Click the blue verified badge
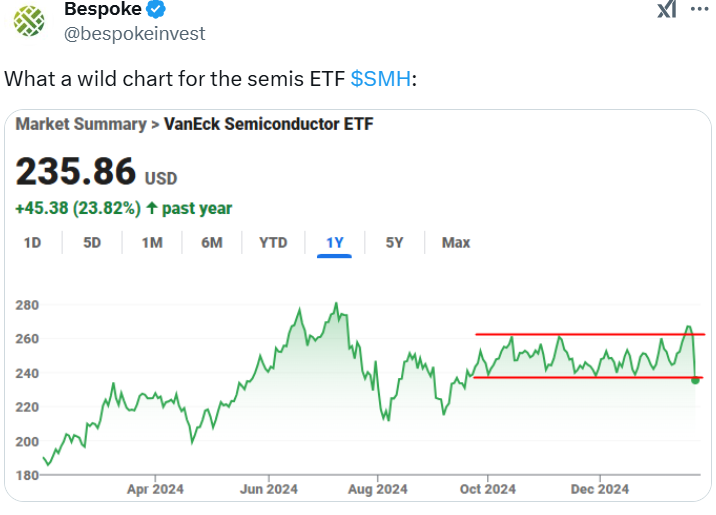This screenshot has height=515, width=716. (156, 9)
